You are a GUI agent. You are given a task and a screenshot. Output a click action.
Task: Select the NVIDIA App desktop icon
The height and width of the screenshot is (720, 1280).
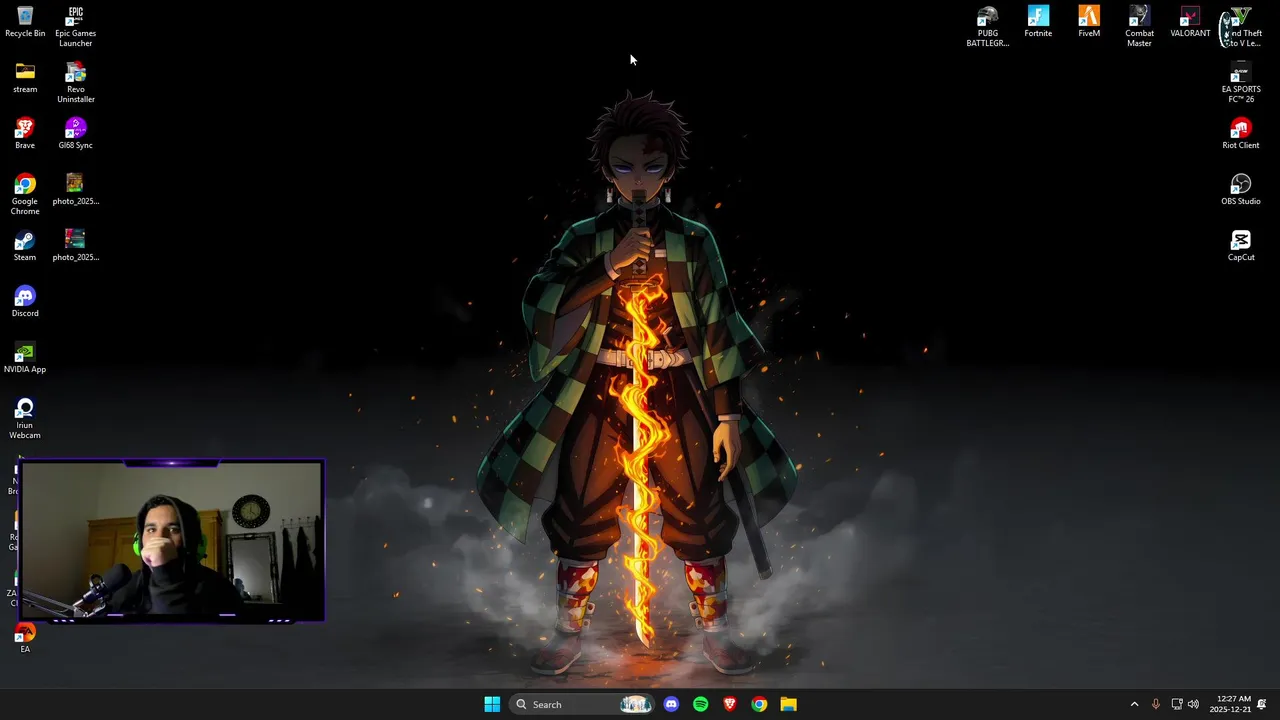click(25, 358)
